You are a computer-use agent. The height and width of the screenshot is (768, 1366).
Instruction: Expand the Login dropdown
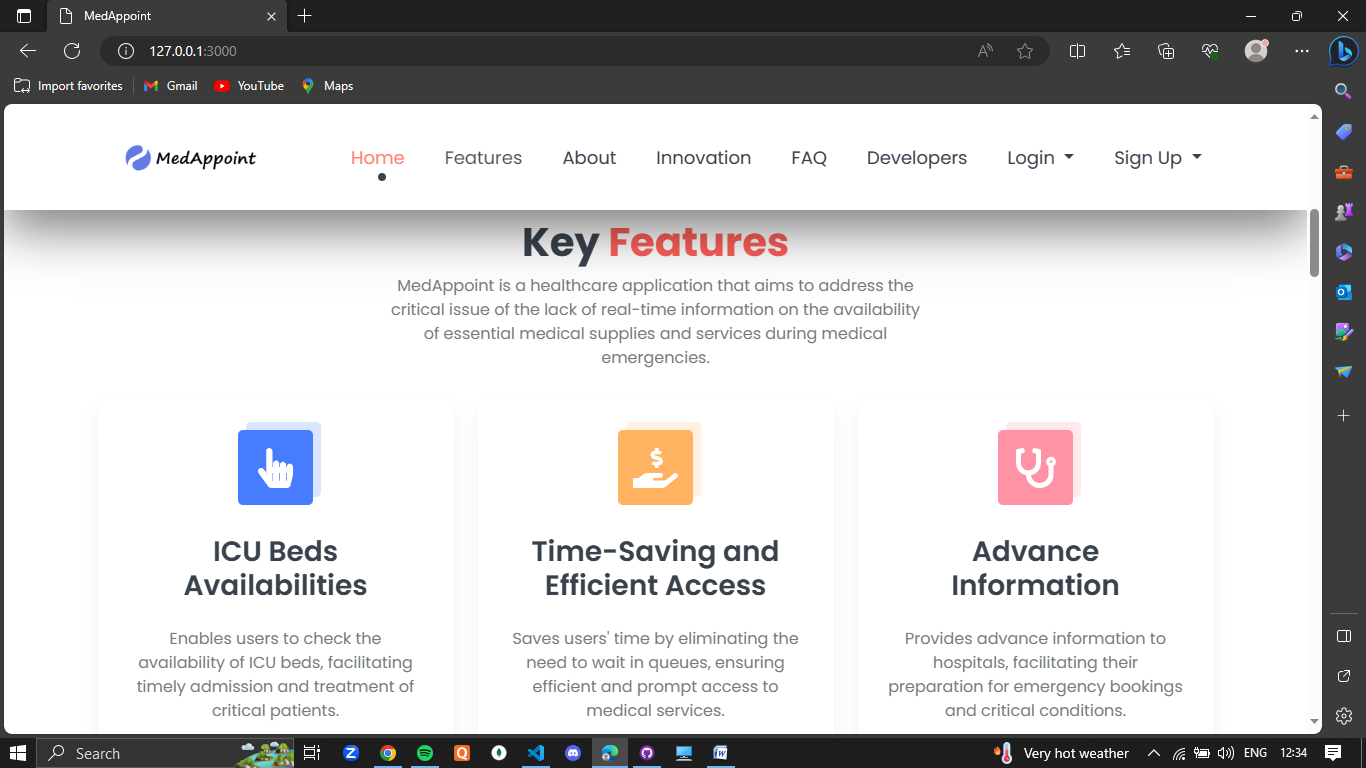pyautogui.click(x=1040, y=157)
